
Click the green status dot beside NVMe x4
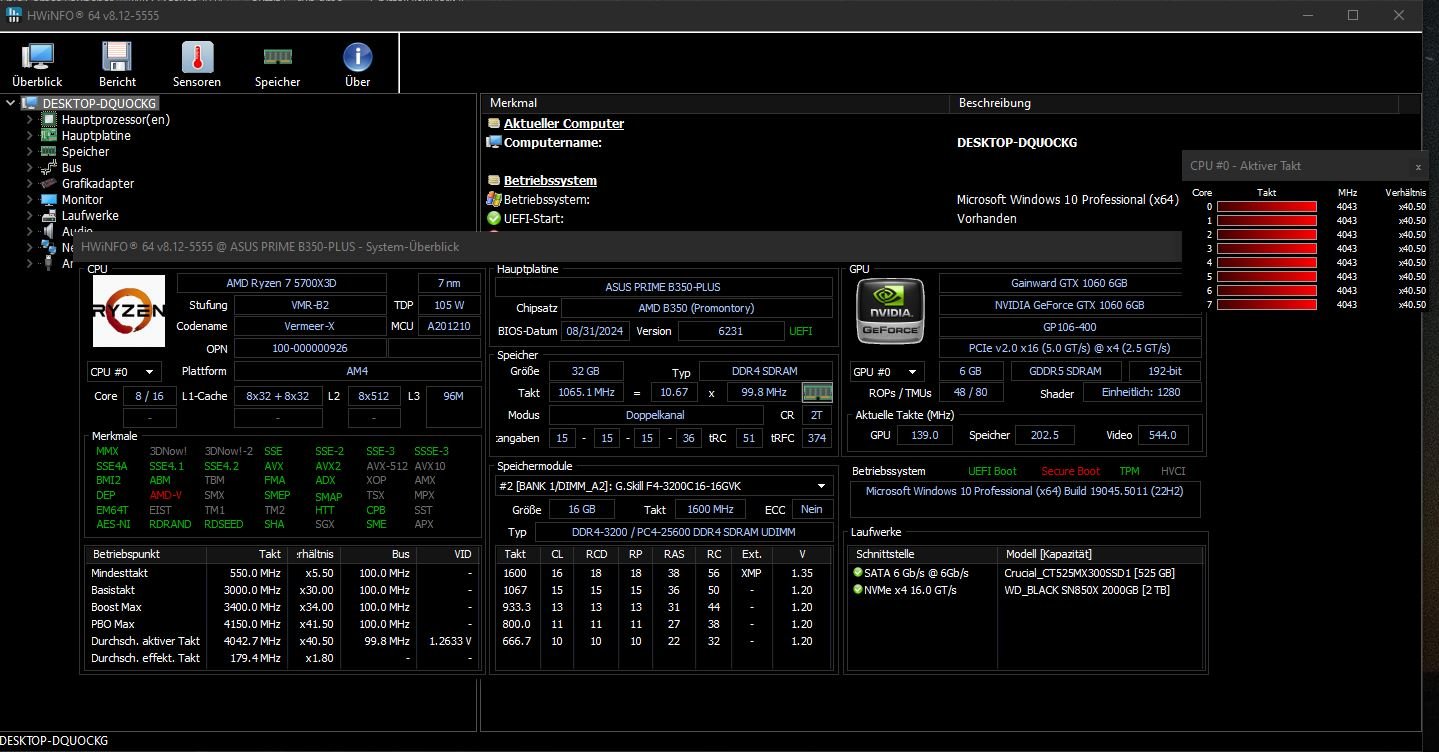pos(857,590)
